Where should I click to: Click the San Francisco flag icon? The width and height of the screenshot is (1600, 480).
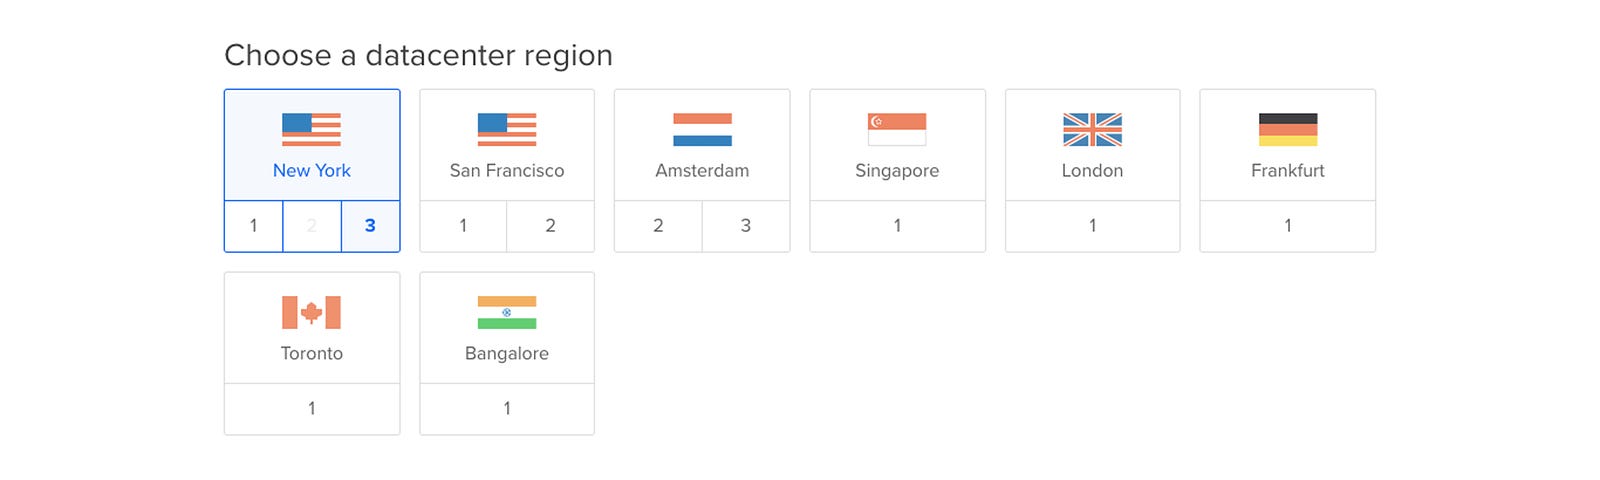pyautogui.click(x=507, y=129)
